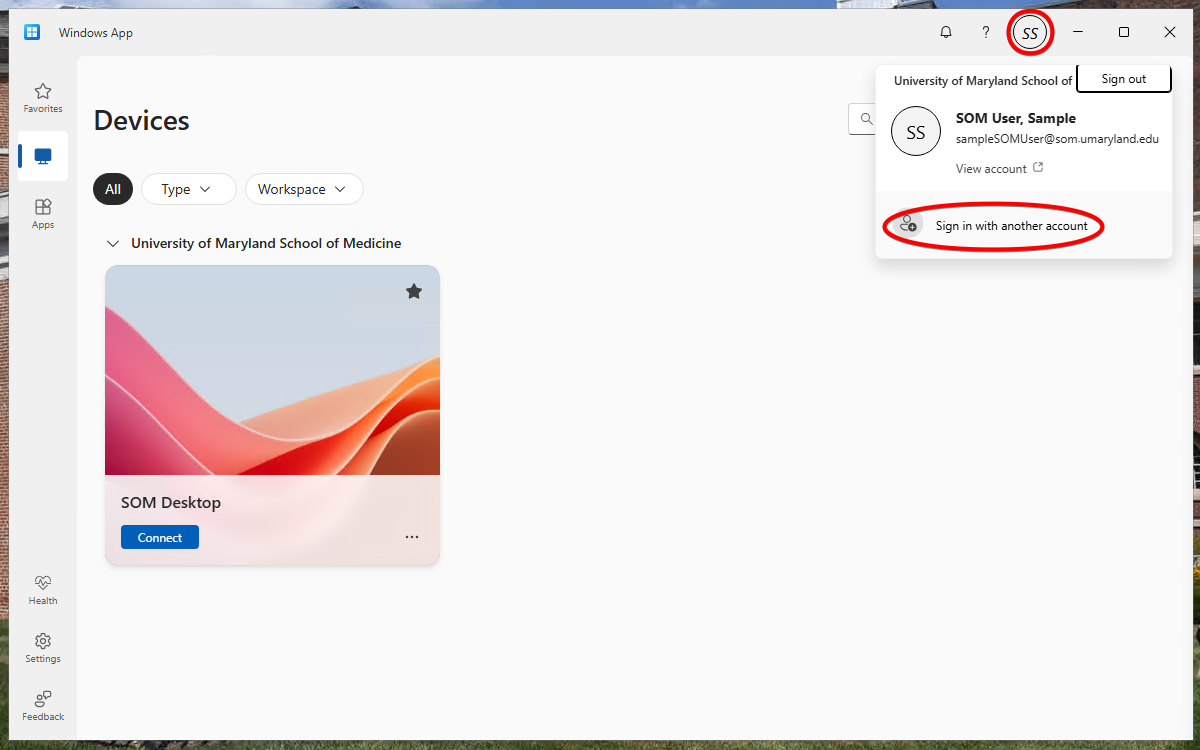1200x750 pixels.
Task: Select the Devices monitor icon in sidebar
Action: 43,156
